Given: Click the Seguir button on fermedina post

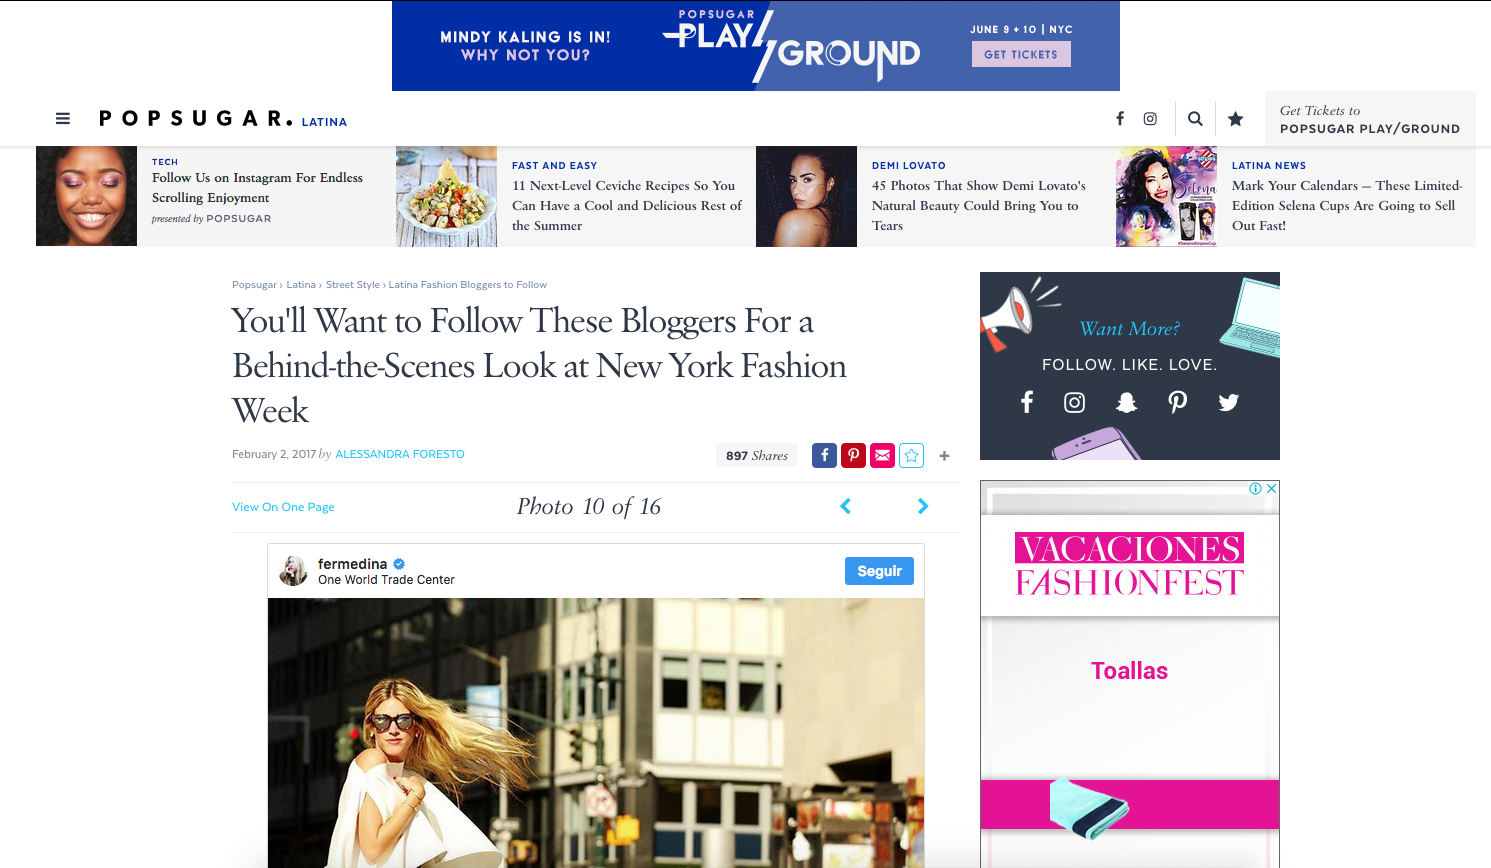Looking at the screenshot, I should [879, 571].
